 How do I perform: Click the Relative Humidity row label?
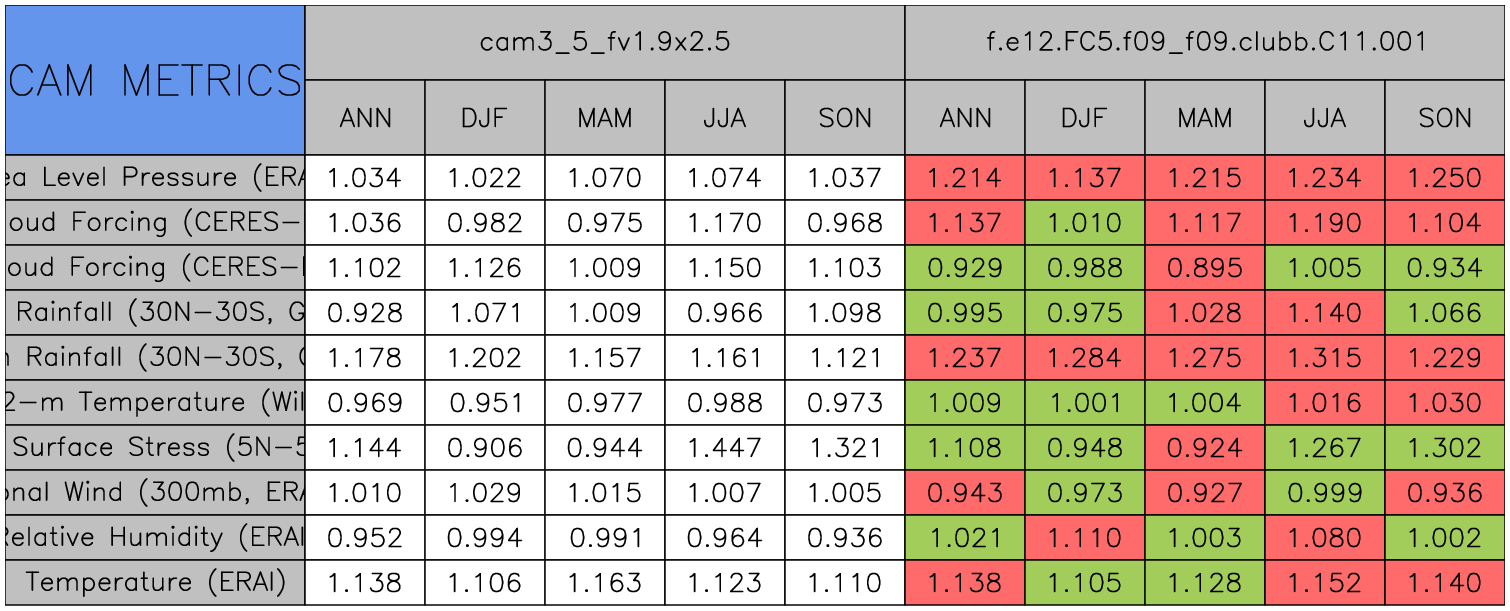[155, 537]
